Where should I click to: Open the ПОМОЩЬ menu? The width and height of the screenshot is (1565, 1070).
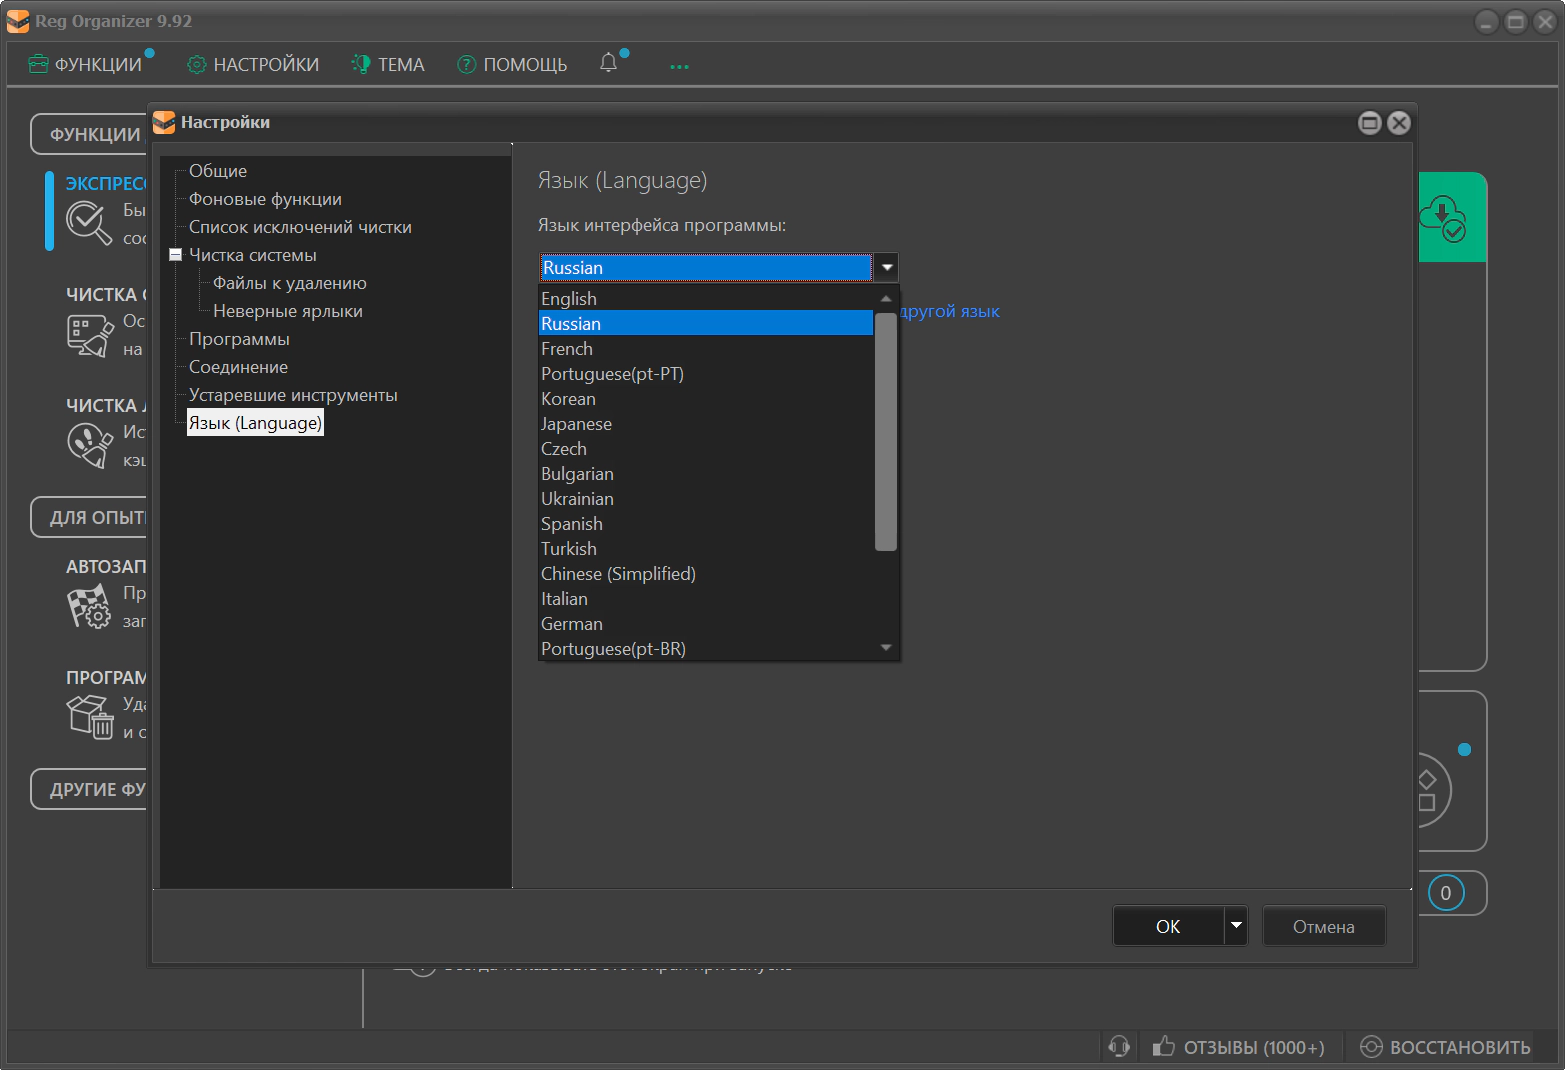point(512,65)
